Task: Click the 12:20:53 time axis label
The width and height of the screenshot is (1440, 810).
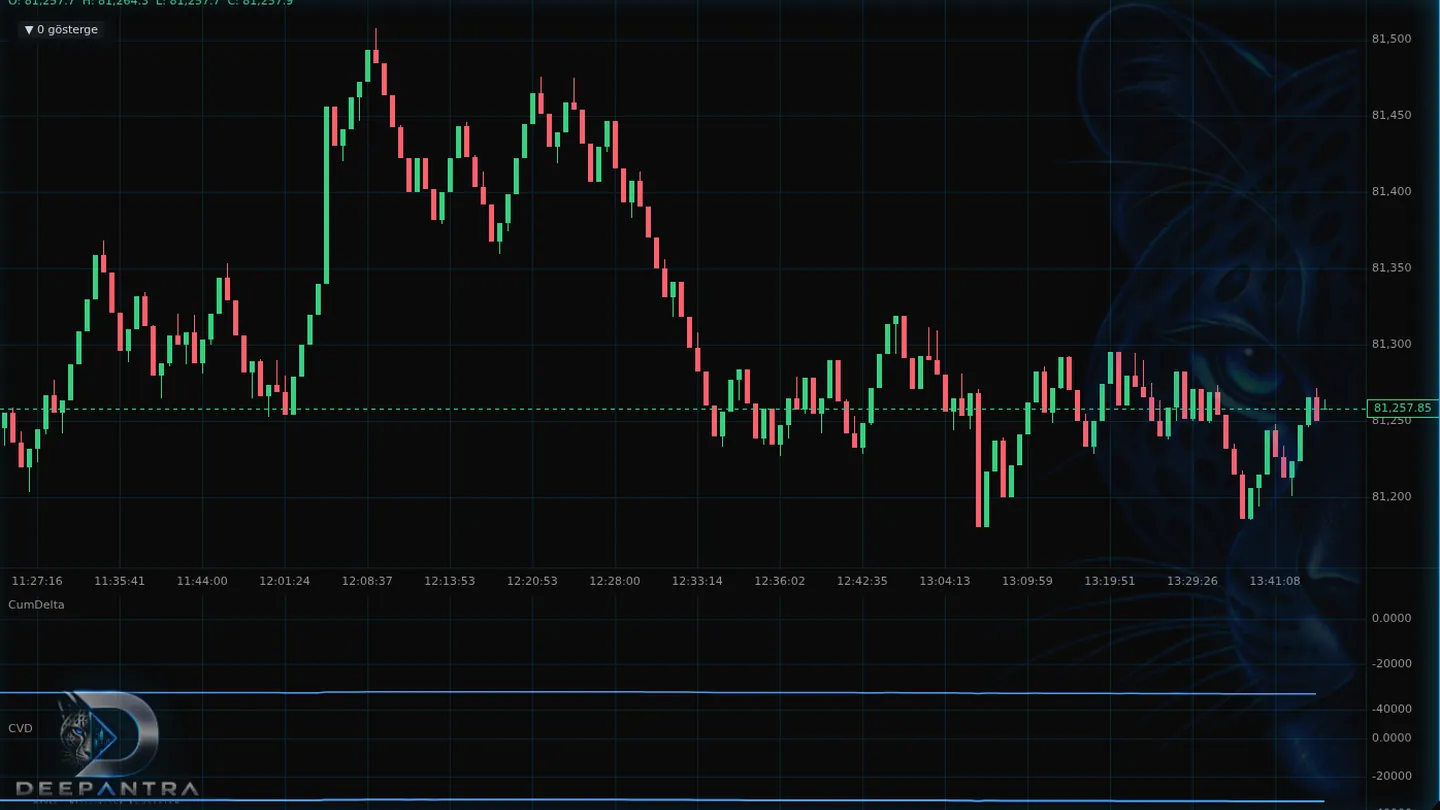Action: pyautogui.click(x=532, y=581)
